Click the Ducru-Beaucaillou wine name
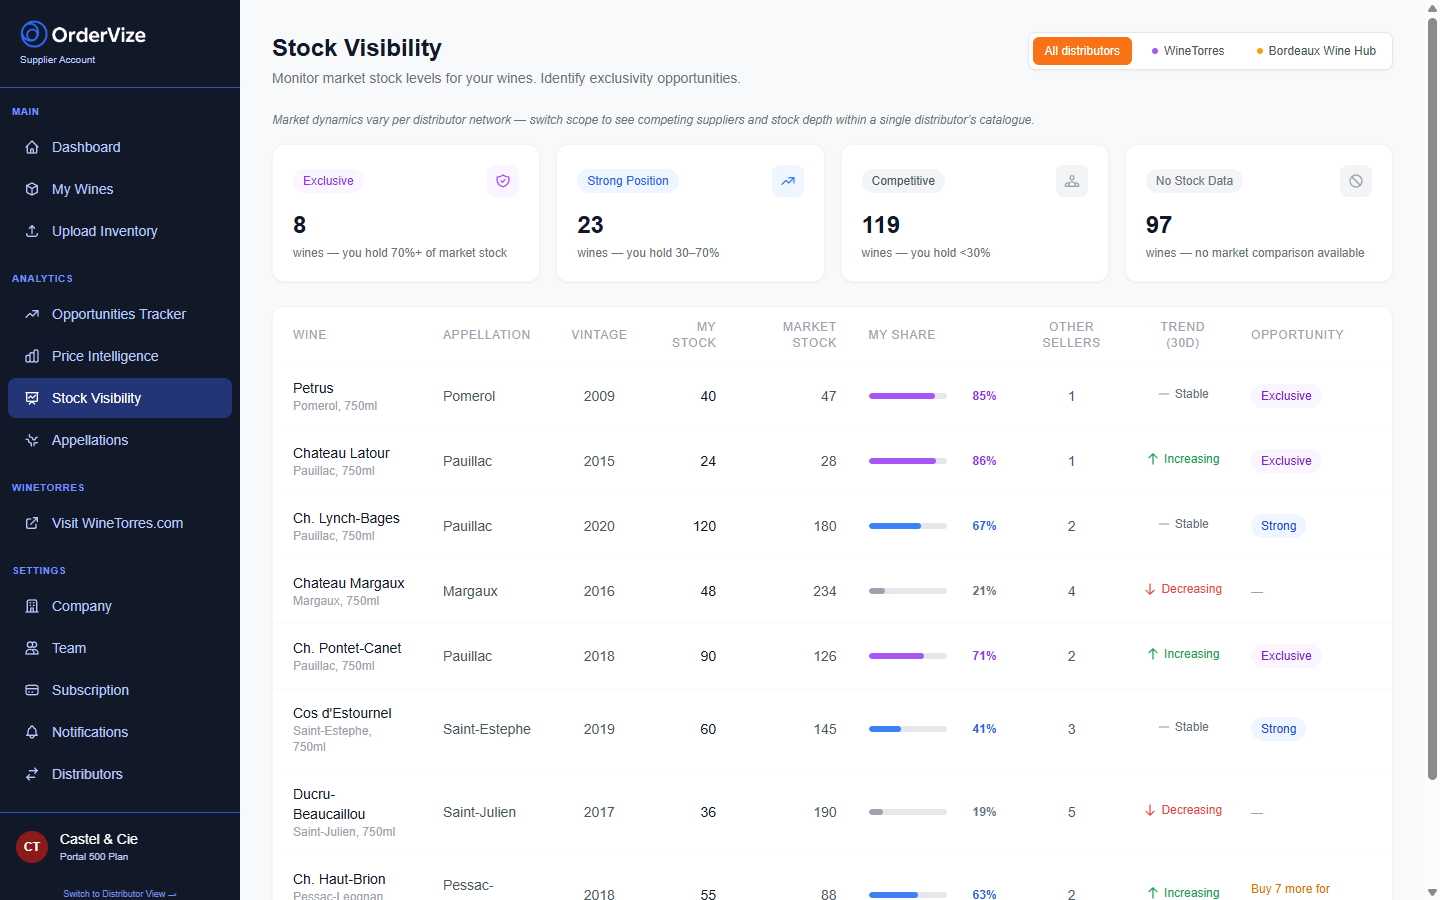Image resolution: width=1440 pixels, height=900 pixels. click(329, 804)
